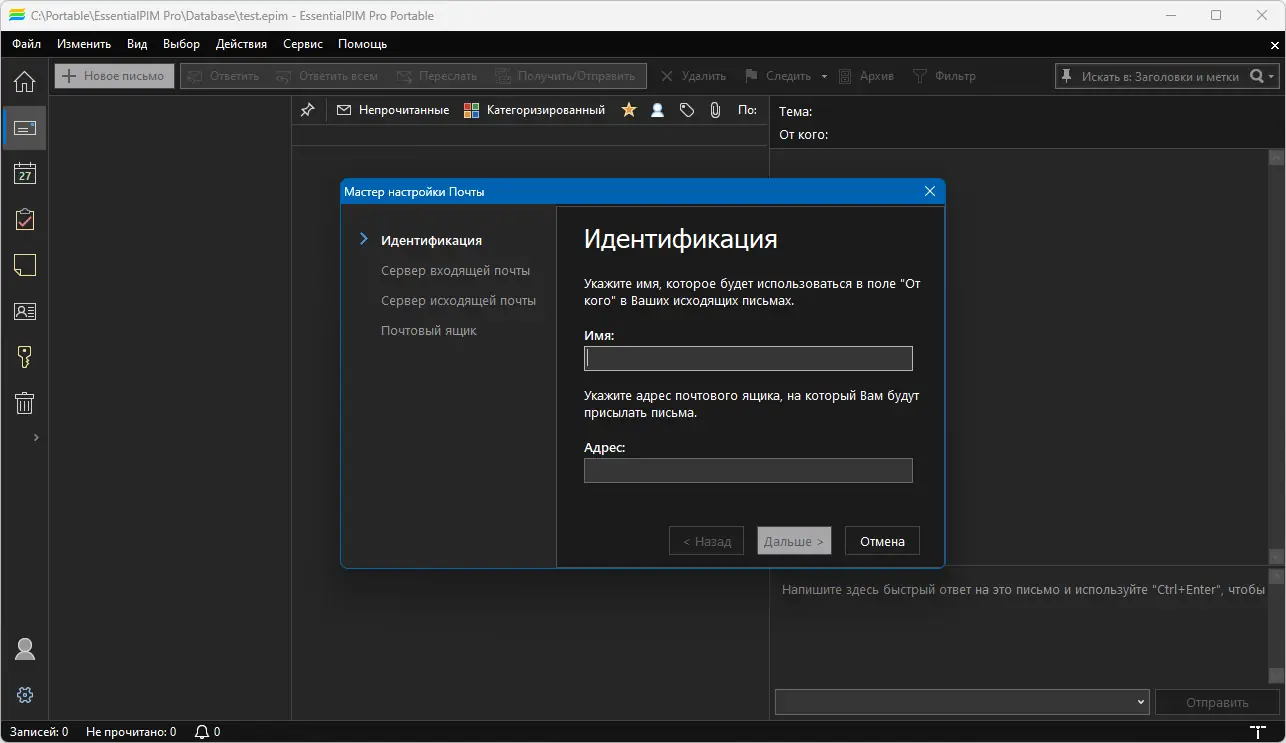Screen dimensions: 1286x743
Task: Expand the Следить dropdown arrow
Action: pos(824,76)
